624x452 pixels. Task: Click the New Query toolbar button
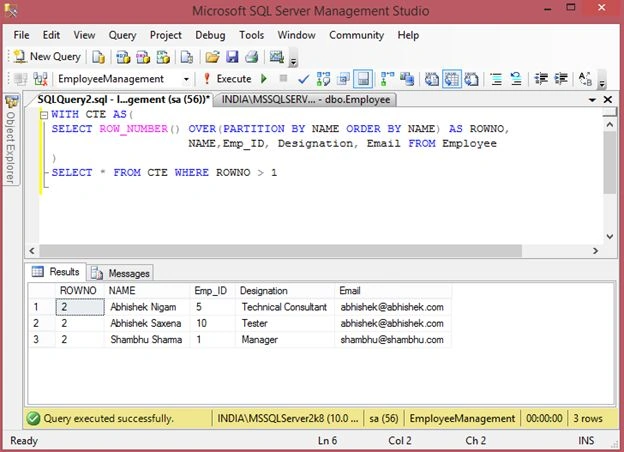[x=47, y=57]
